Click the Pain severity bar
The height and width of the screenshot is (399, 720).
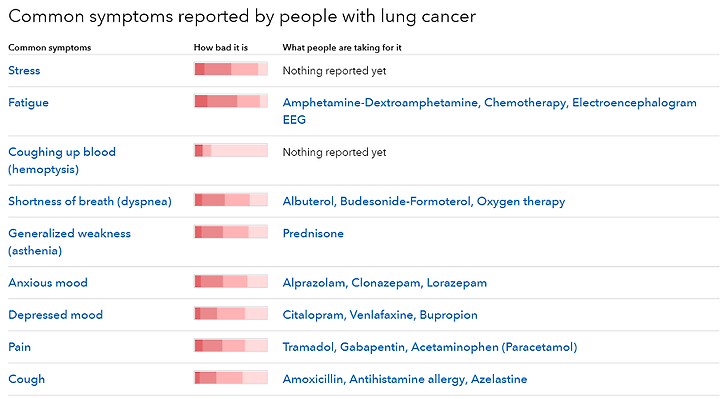(x=231, y=346)
